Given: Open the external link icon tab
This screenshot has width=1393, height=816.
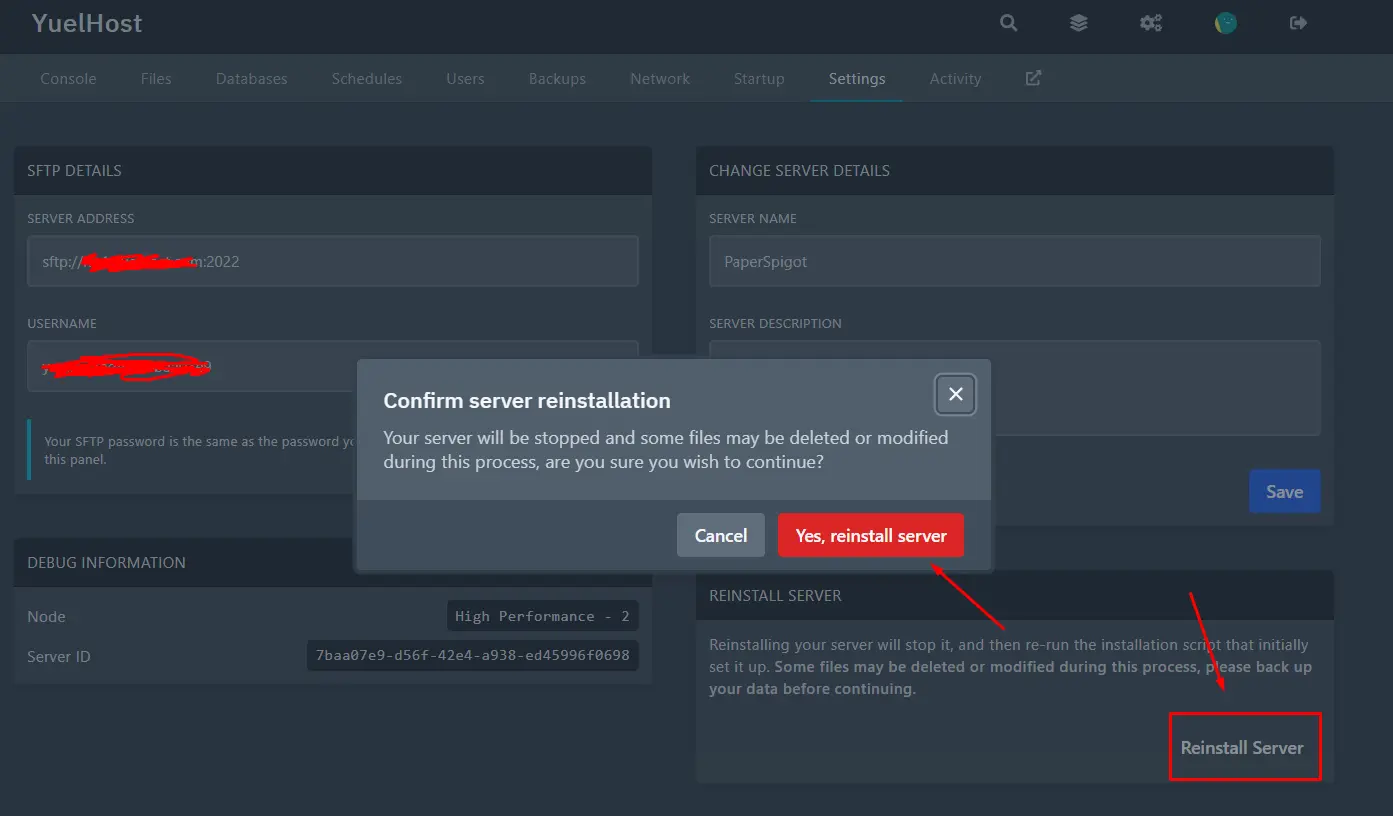Looking at the screenshot, I should tap(1033, 78).
